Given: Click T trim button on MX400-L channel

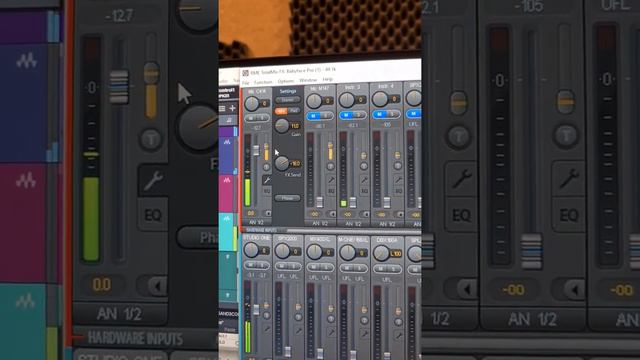Looking at the screenshot, I should click(x=331, y=319).
